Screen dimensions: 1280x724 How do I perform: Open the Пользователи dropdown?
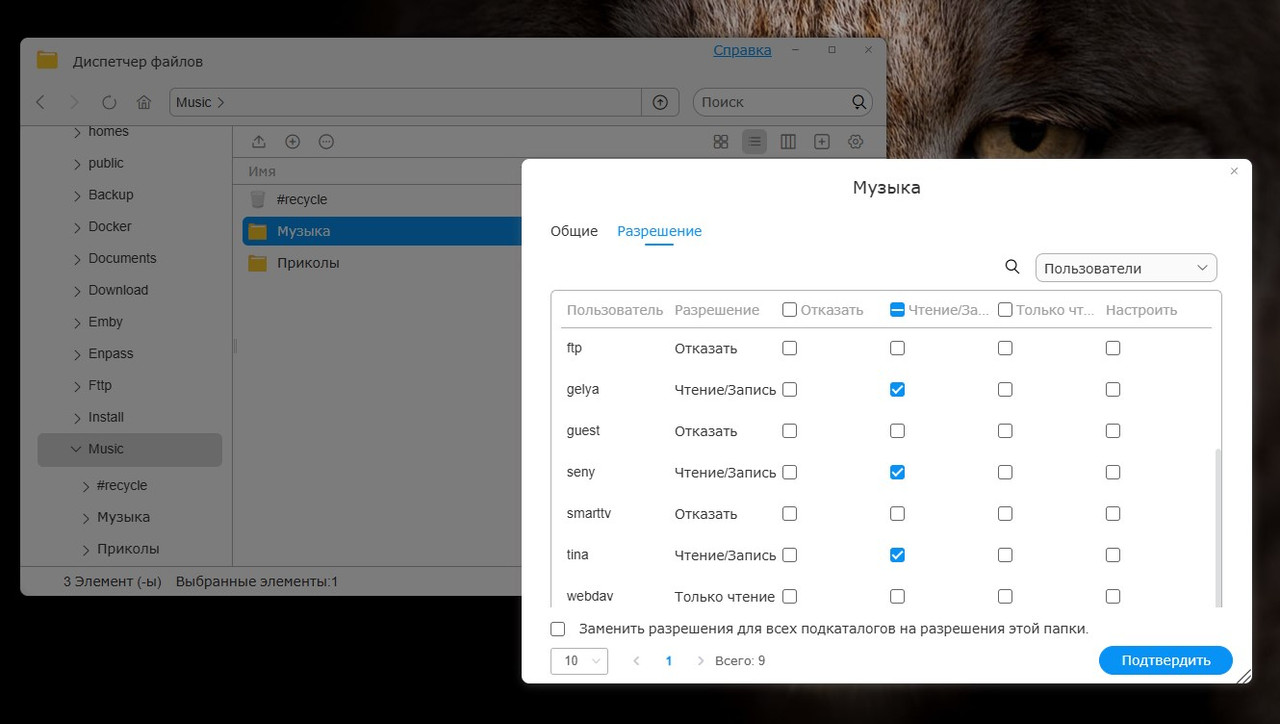point(1126,268)
